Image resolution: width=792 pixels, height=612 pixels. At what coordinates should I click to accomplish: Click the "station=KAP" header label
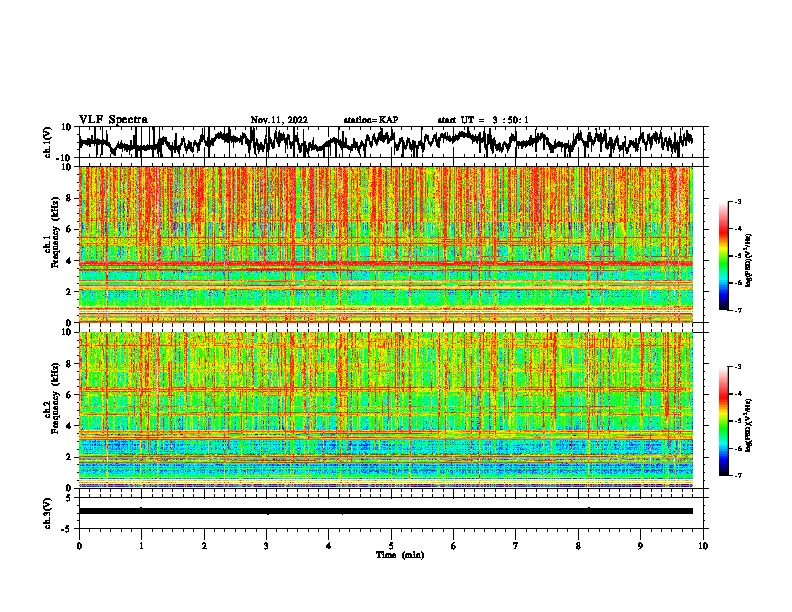371,120
